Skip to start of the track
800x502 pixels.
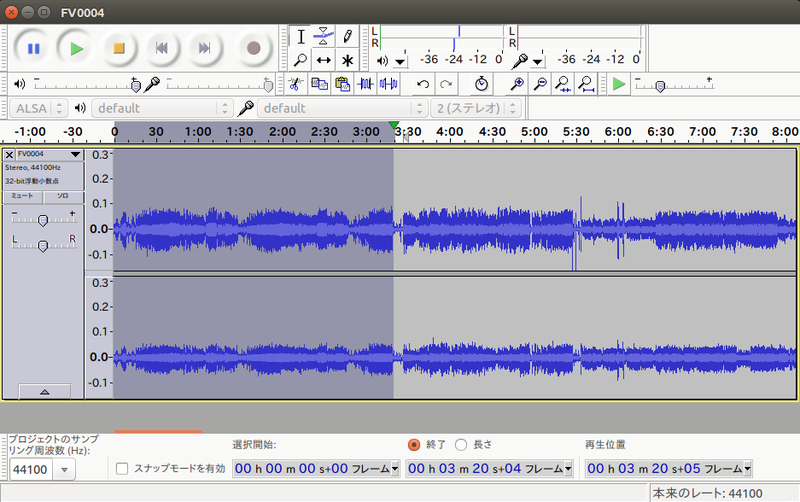pyautogui.click(x=162, y=48)
